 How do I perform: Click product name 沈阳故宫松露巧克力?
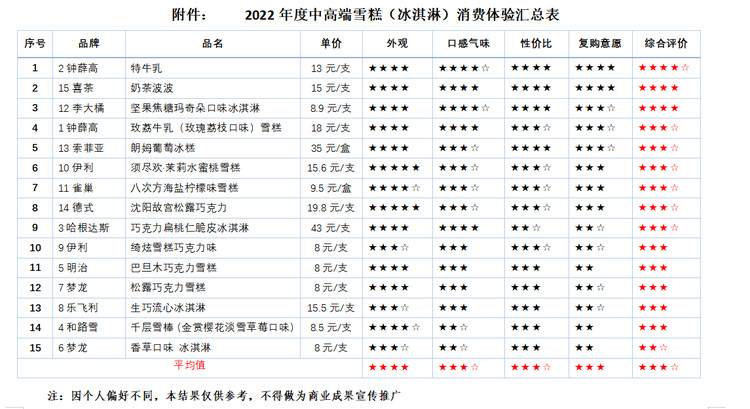pyautogui.click(x=179, y=208)
